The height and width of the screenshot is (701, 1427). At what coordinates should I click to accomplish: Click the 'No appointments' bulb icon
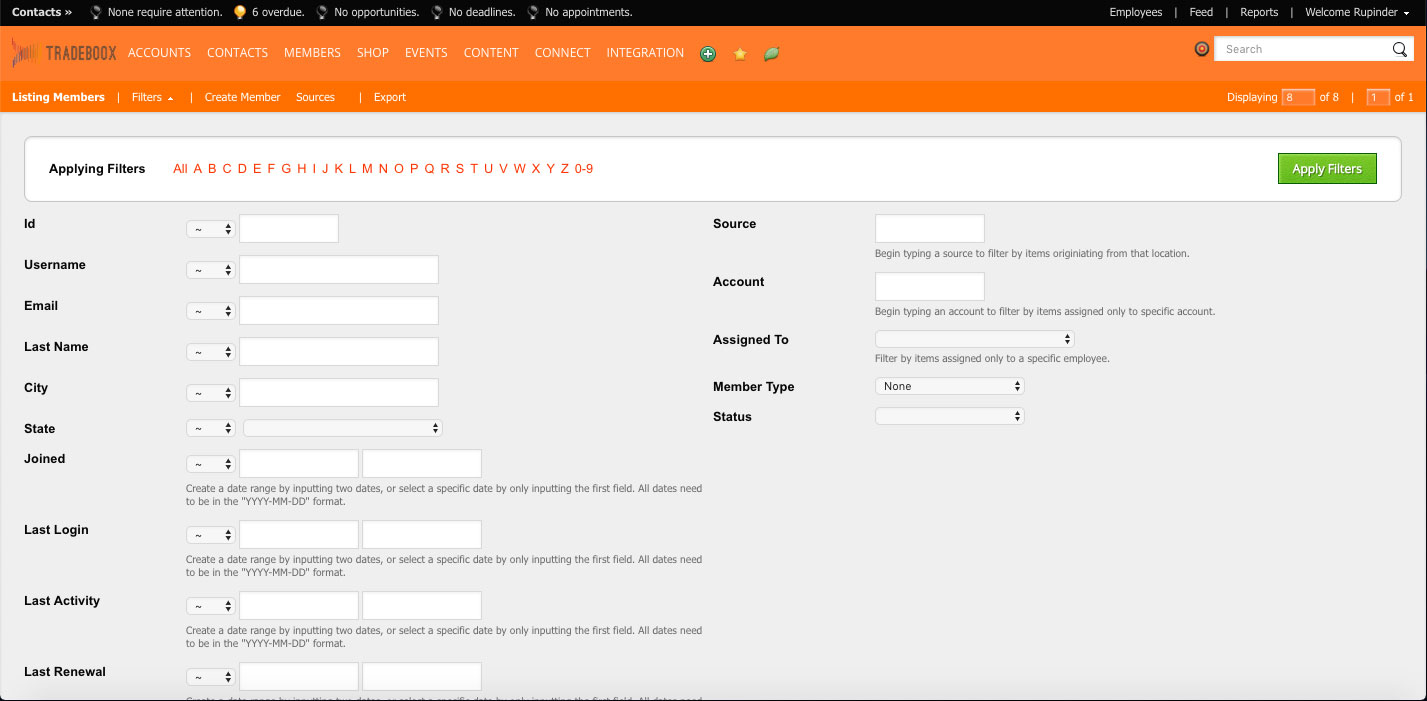[x=533, y=13]
